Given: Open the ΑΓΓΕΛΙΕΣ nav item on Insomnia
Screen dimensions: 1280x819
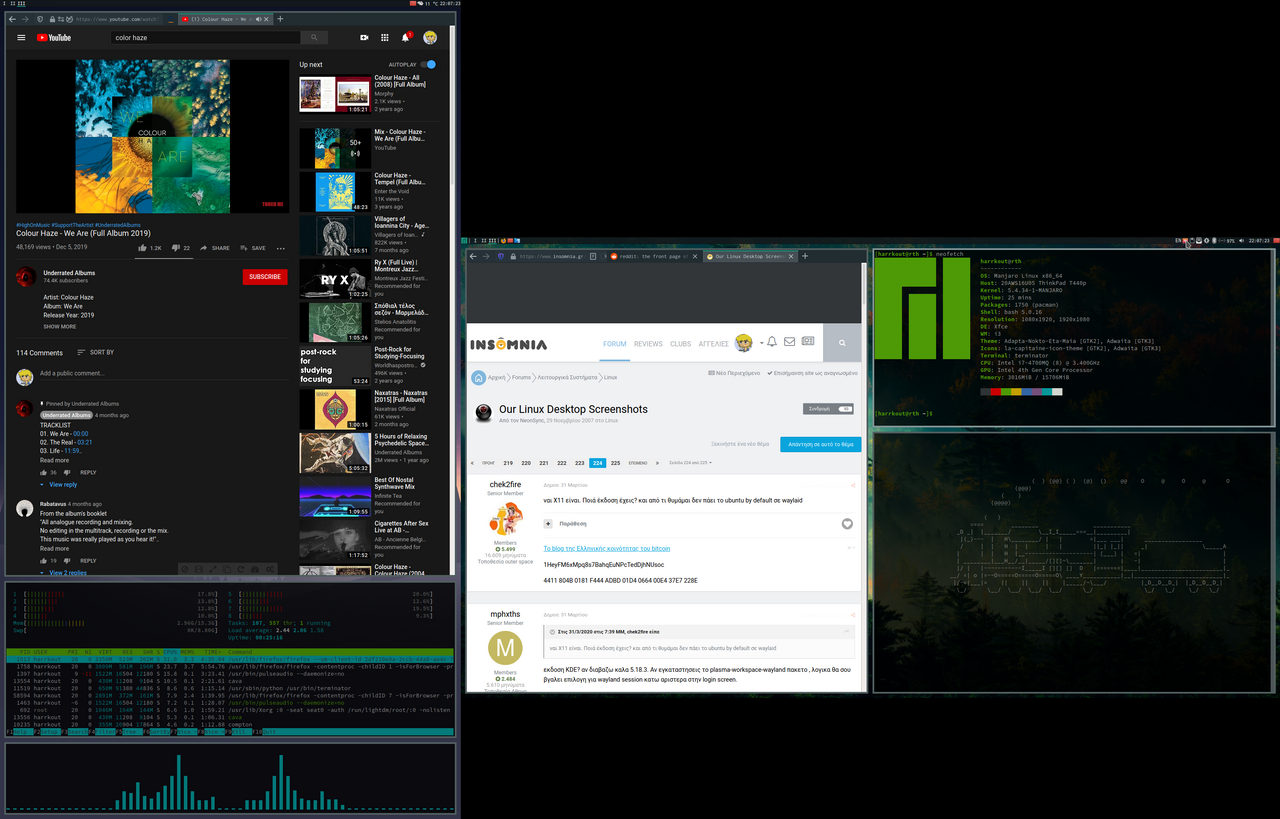Looking at the screenshot, I should click(x=713, y=343).
